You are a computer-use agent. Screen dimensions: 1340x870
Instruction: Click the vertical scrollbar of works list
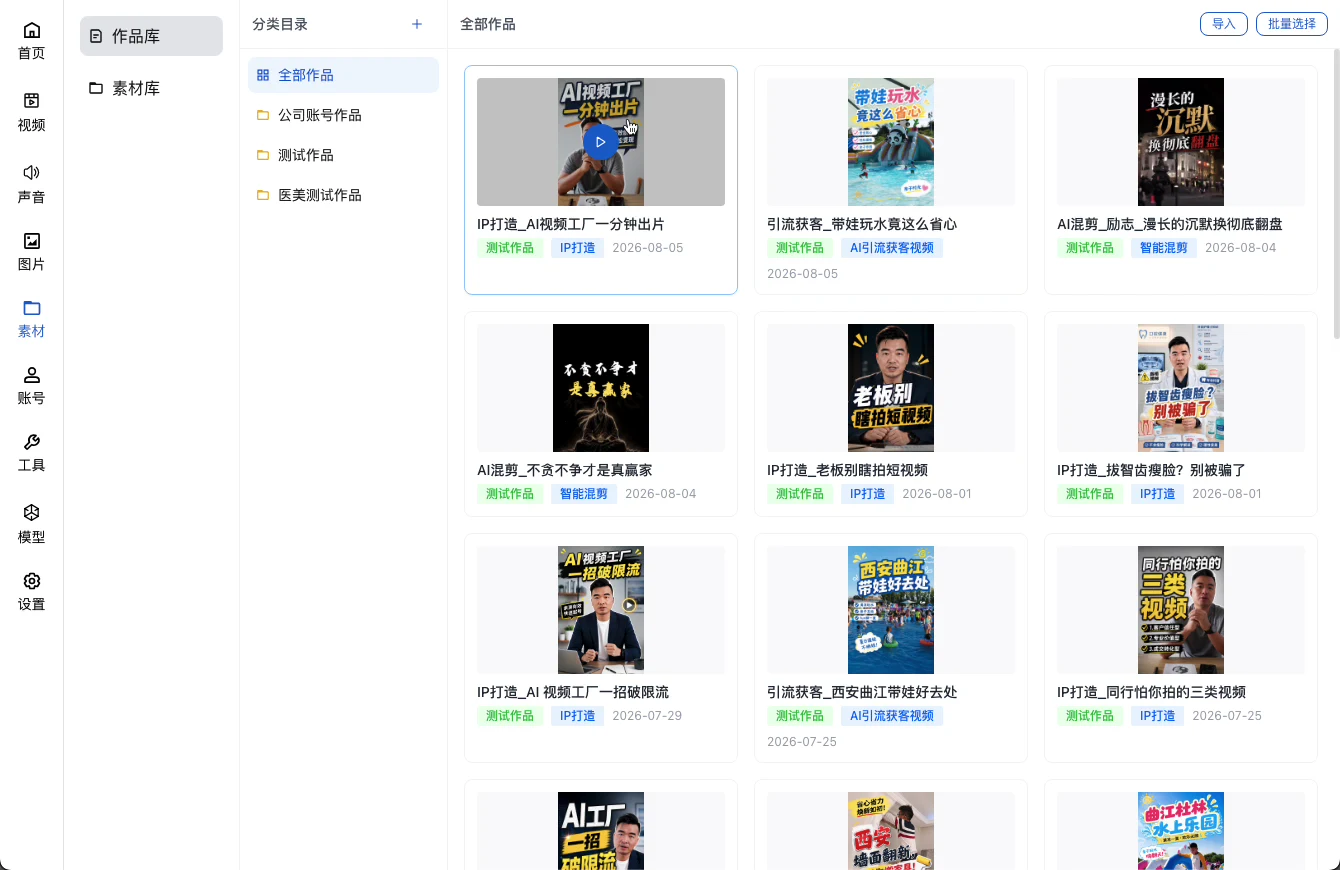[1335, 195]
